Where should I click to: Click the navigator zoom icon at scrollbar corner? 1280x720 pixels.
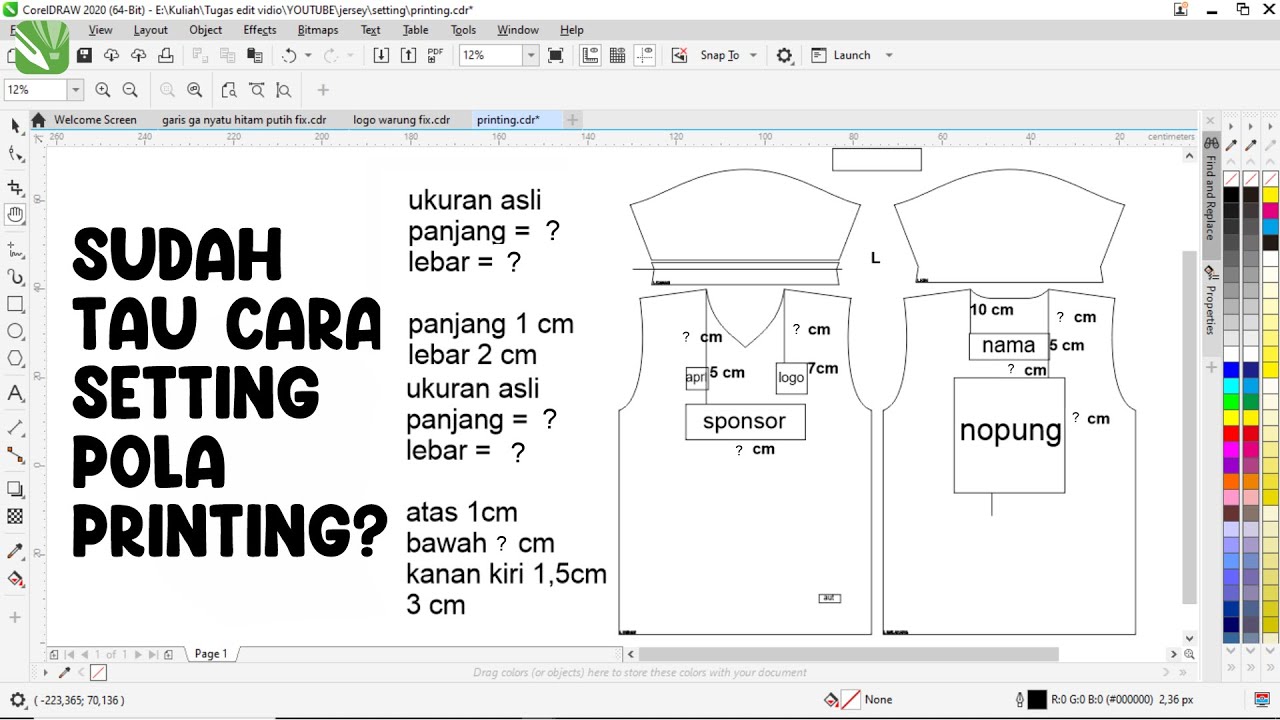coord(1189,654)
